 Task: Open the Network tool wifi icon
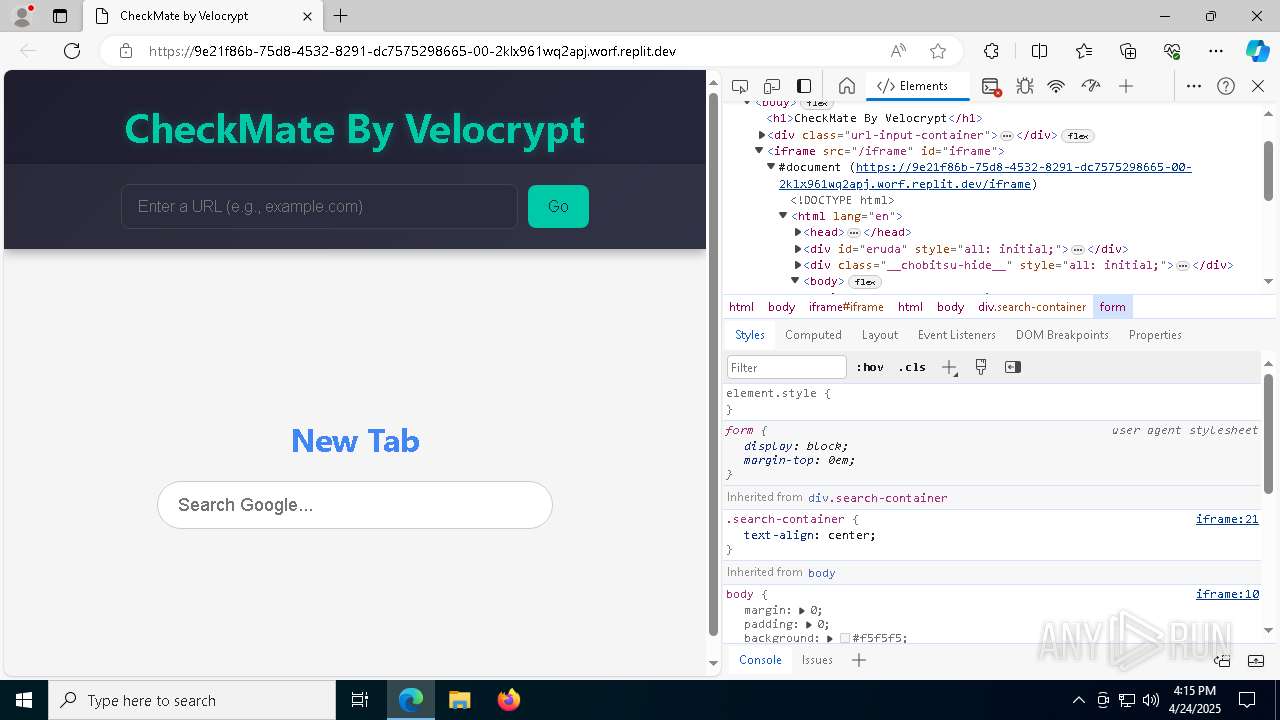point(1056,86)
